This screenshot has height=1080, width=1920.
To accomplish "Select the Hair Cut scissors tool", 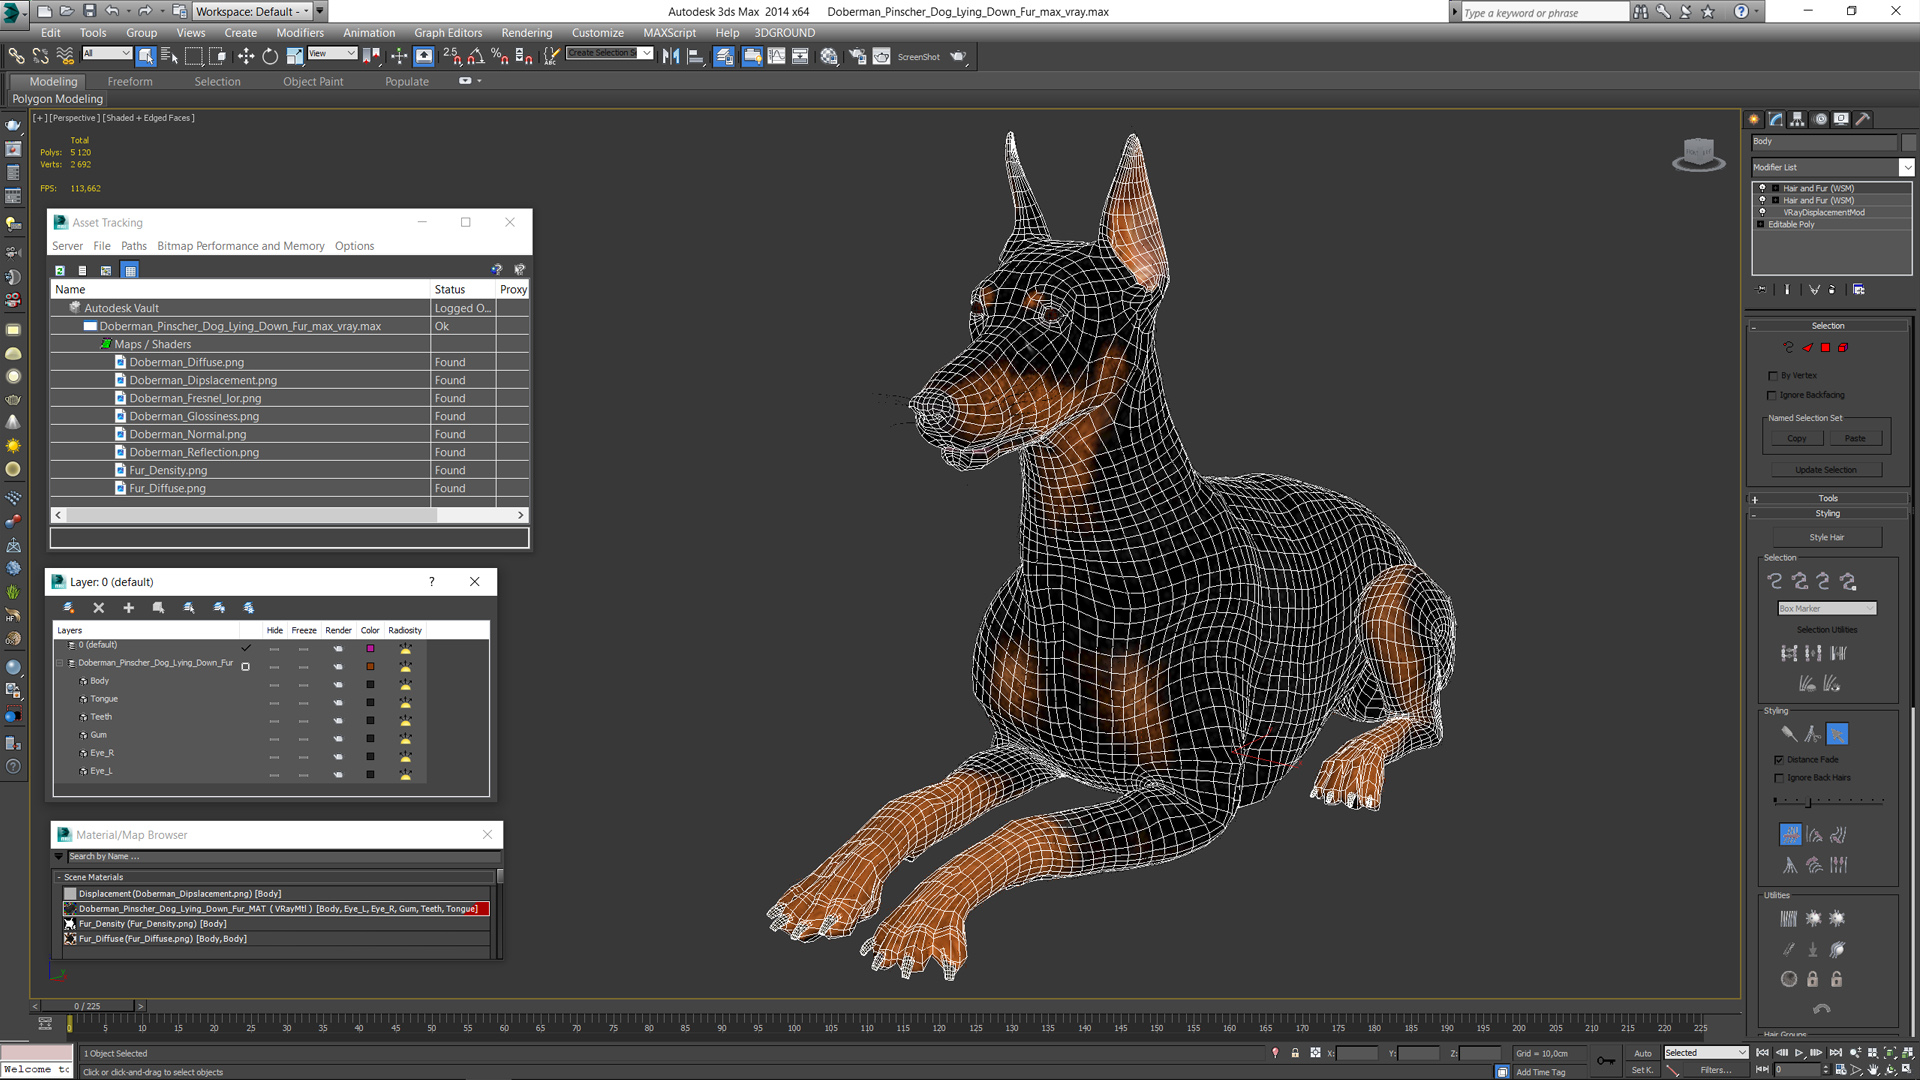I will 1813,734.
